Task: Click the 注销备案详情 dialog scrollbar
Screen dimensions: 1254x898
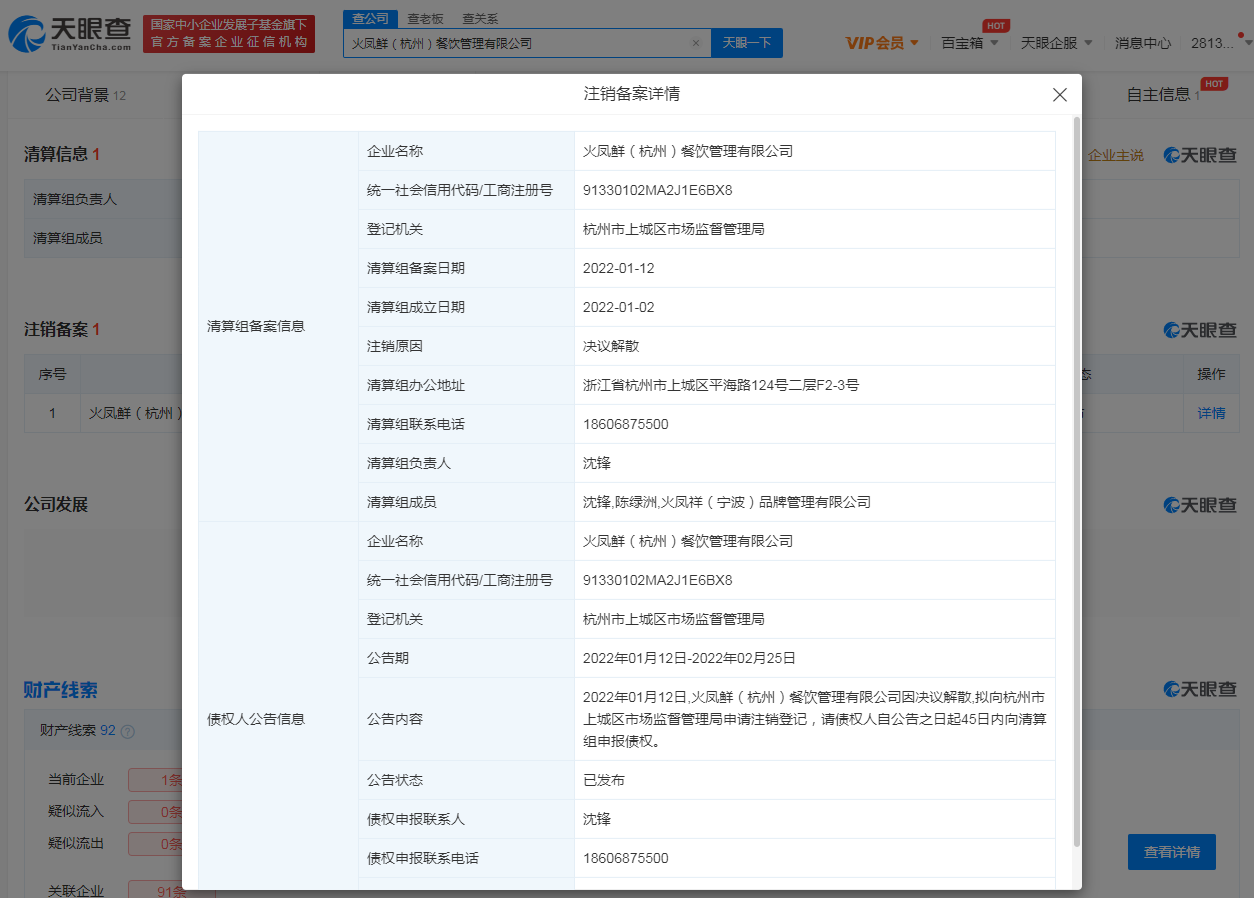Action: [1076, 480]
